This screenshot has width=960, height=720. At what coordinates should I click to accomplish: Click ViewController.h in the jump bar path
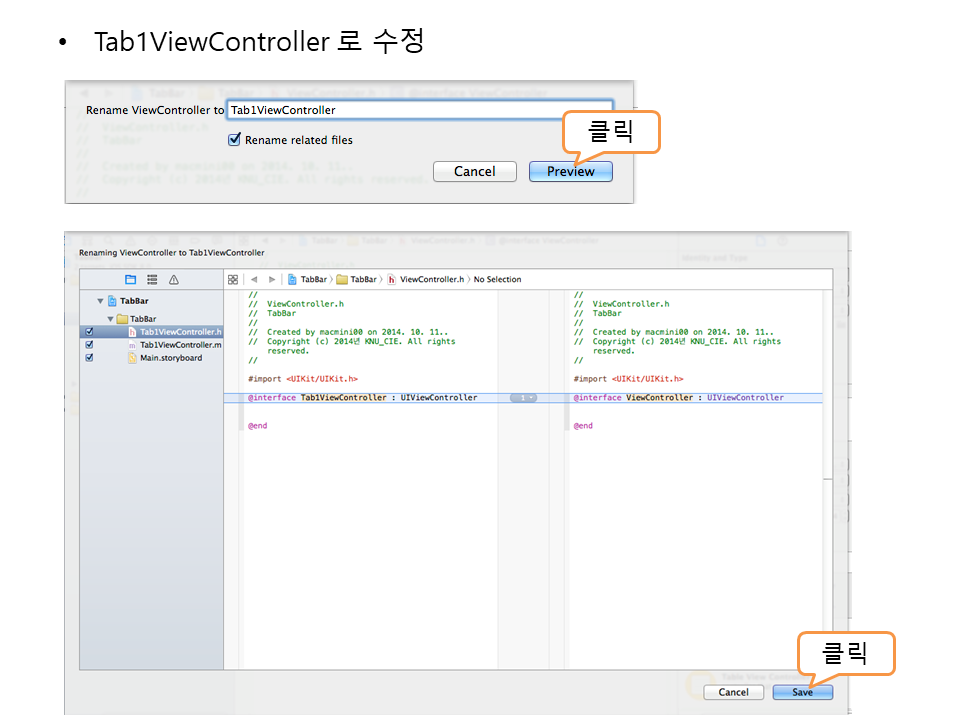coord(431,280)
